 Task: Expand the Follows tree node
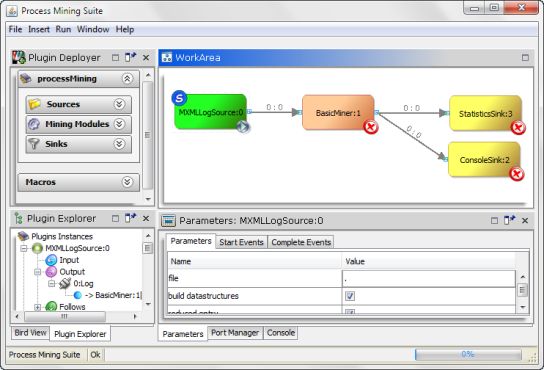37,307
